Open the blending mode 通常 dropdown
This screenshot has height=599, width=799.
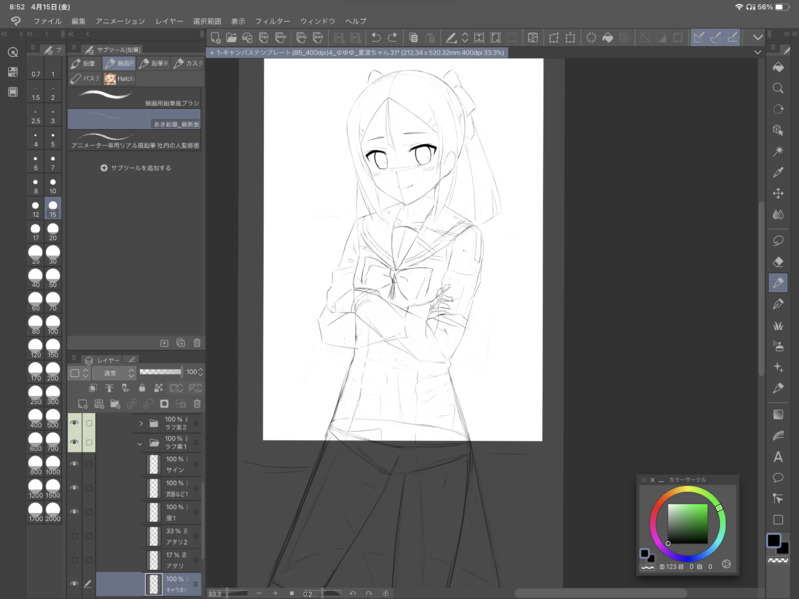[113, 373]
